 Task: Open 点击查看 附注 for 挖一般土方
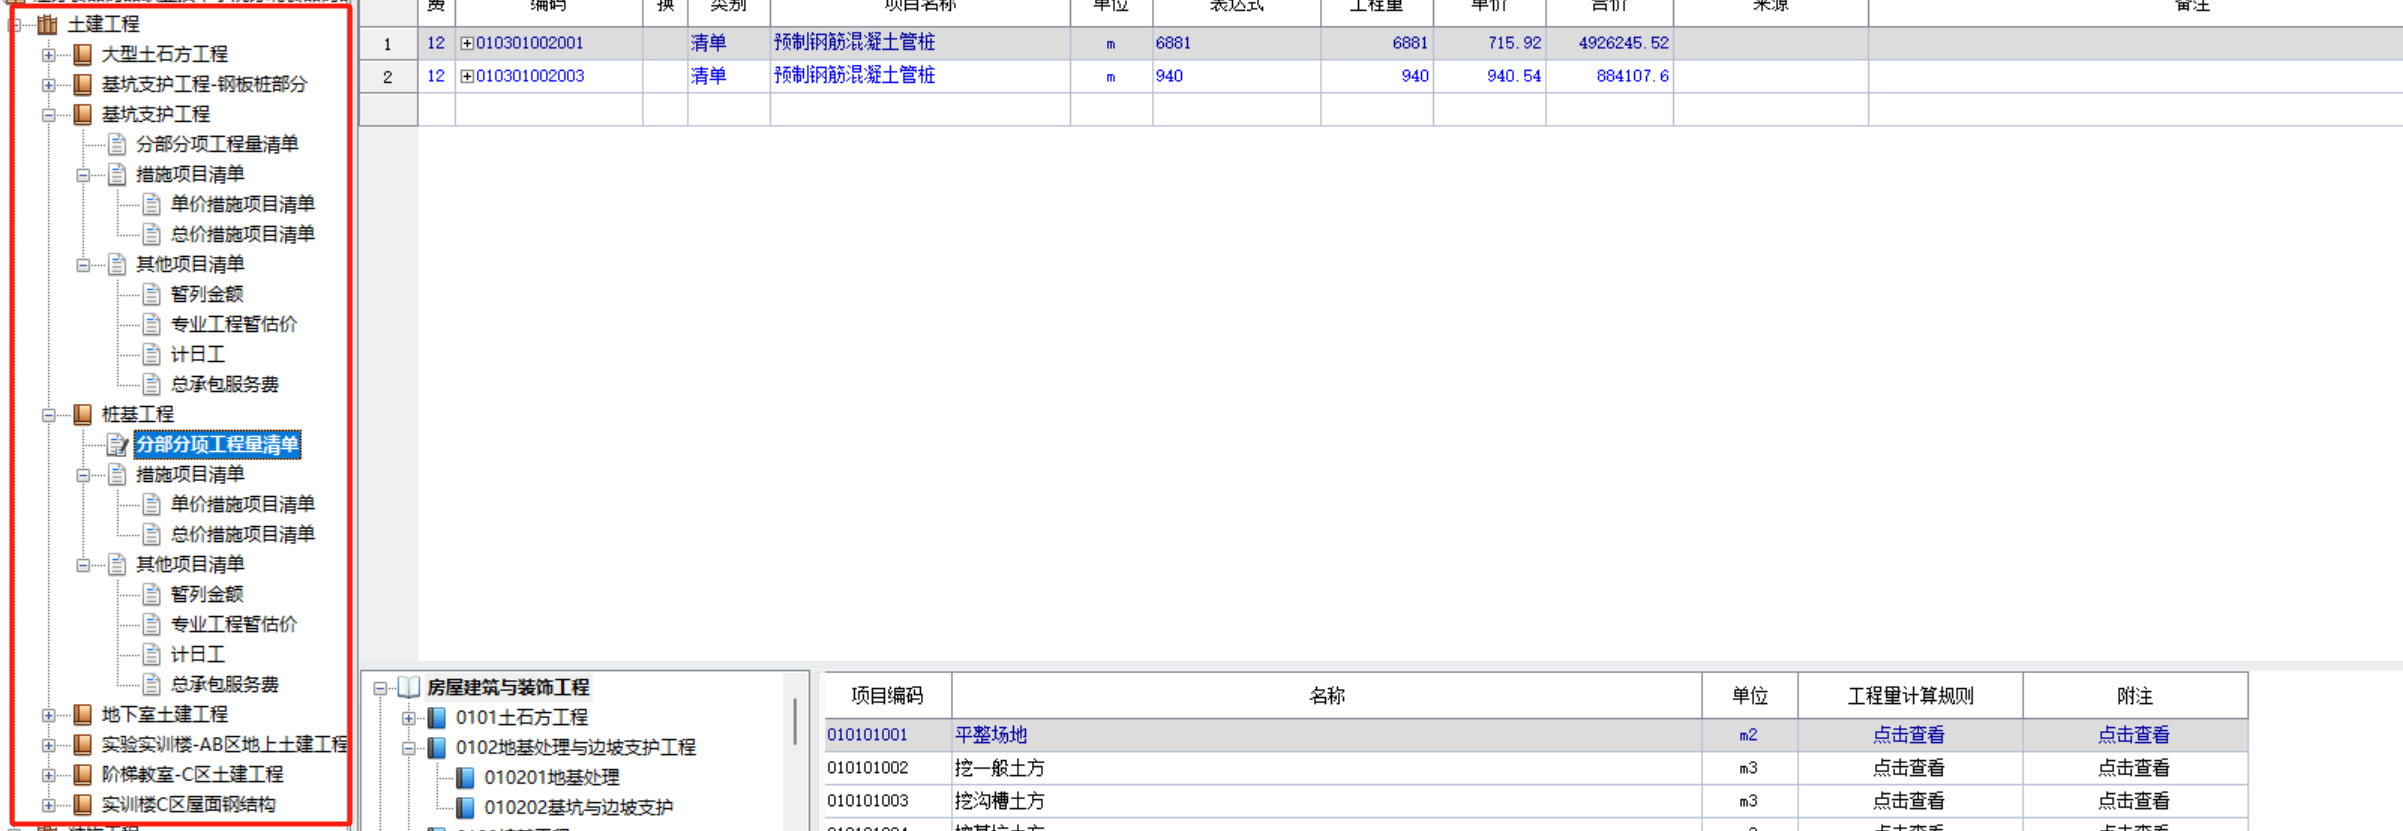tap(2133, 768)
